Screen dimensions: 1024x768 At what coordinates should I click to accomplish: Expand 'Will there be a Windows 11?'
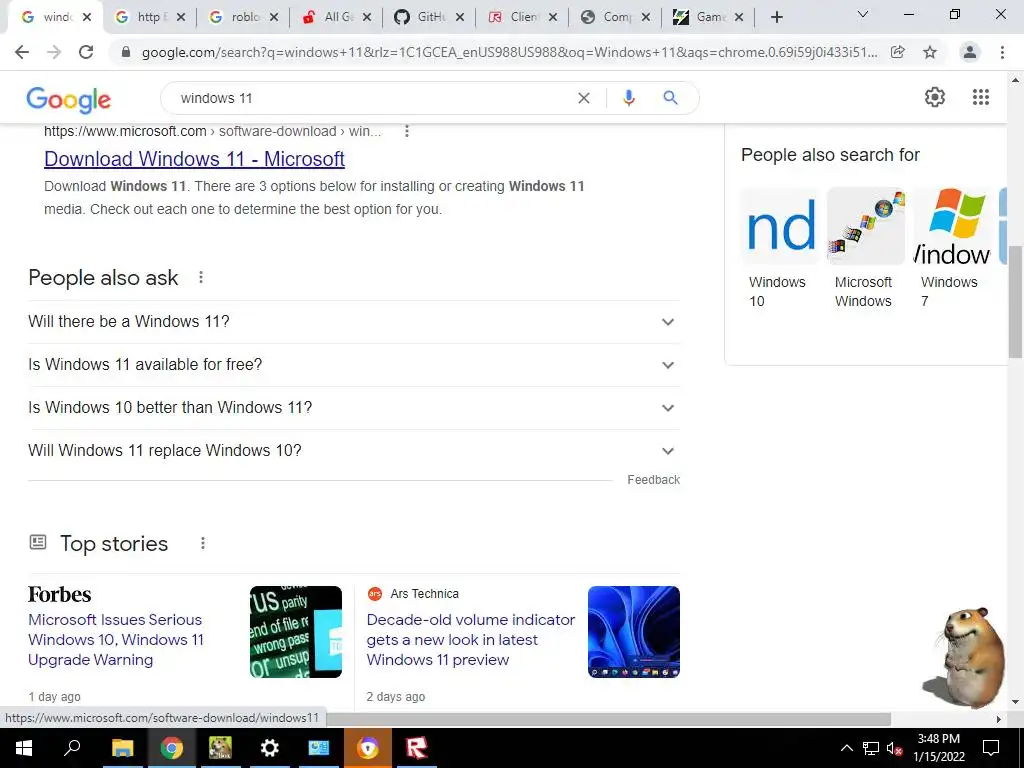(354, 322)
